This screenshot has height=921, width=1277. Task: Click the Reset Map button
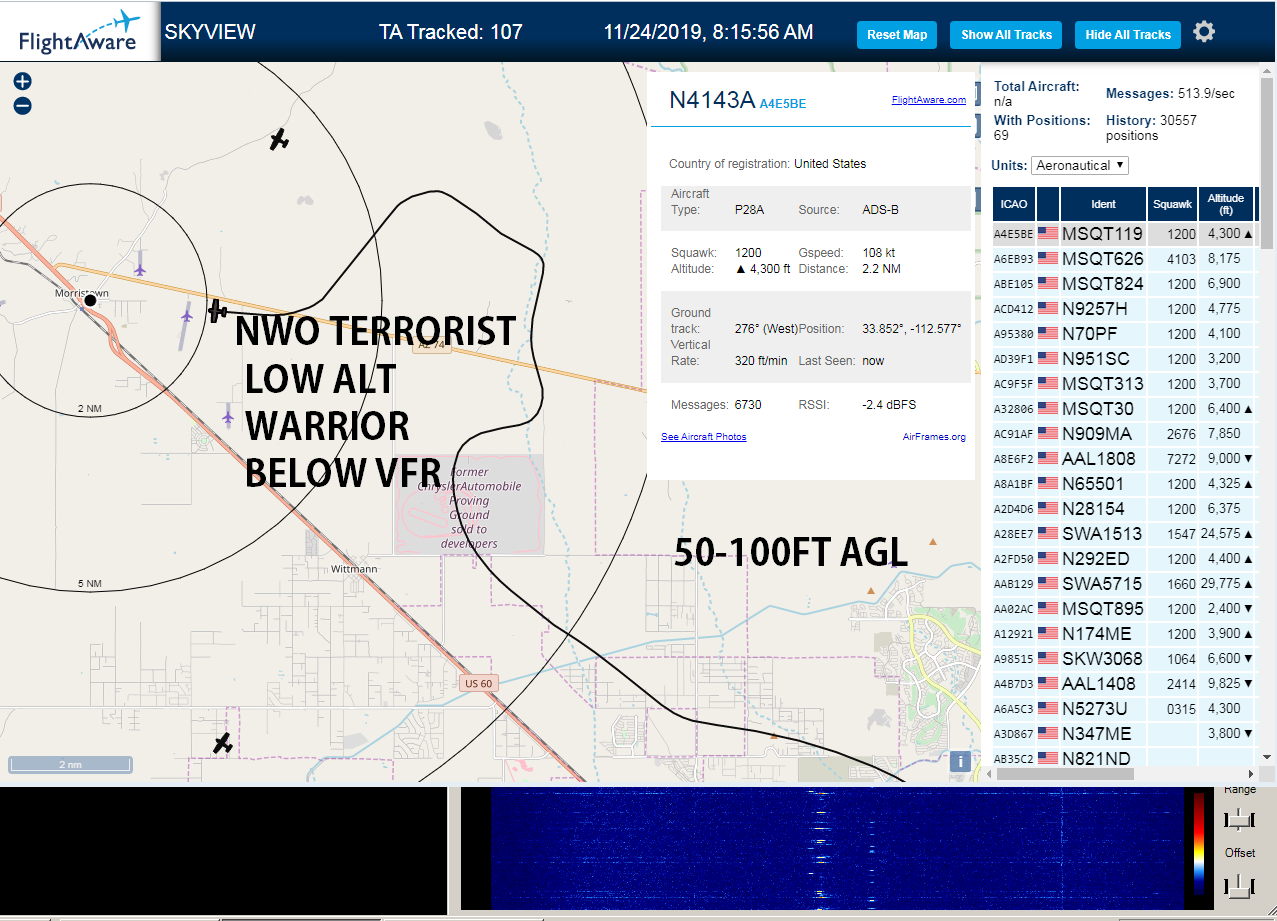point(897,35)
